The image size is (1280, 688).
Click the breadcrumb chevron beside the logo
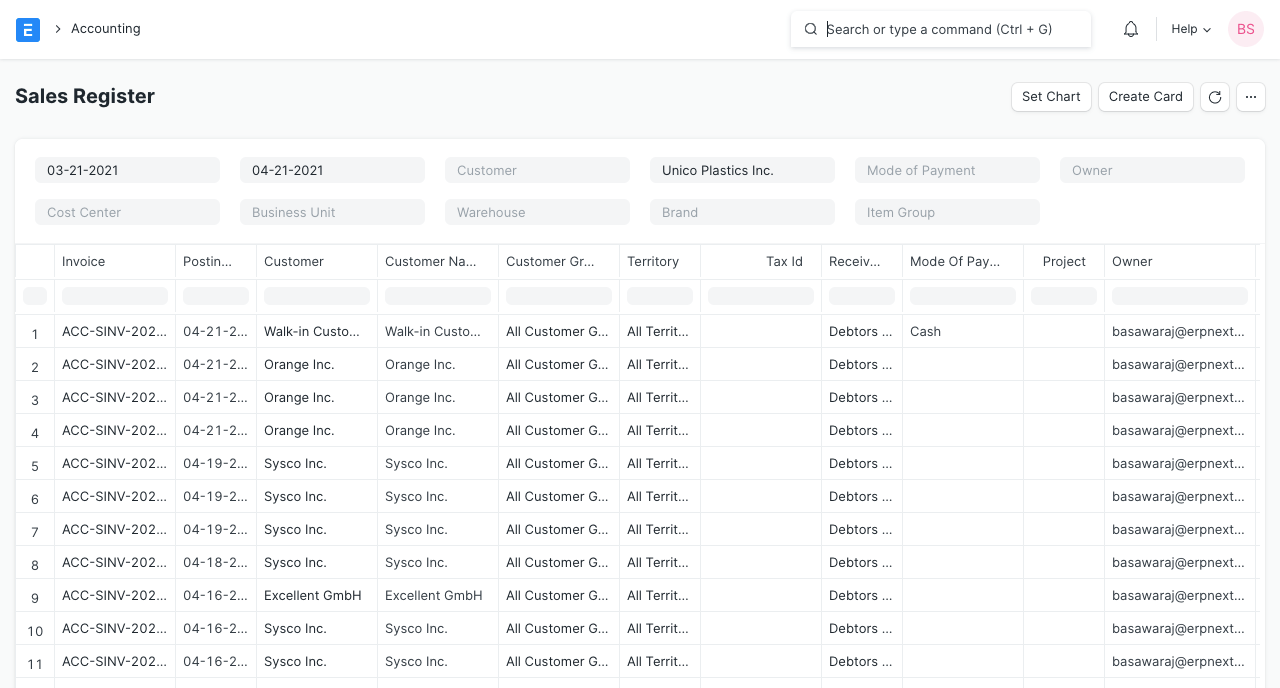click(x=58, y=29)
